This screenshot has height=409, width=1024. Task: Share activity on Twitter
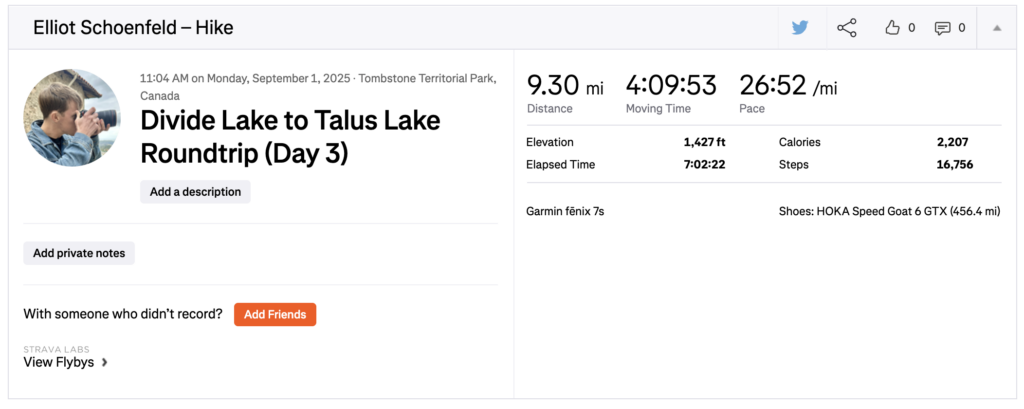point(800,28)
